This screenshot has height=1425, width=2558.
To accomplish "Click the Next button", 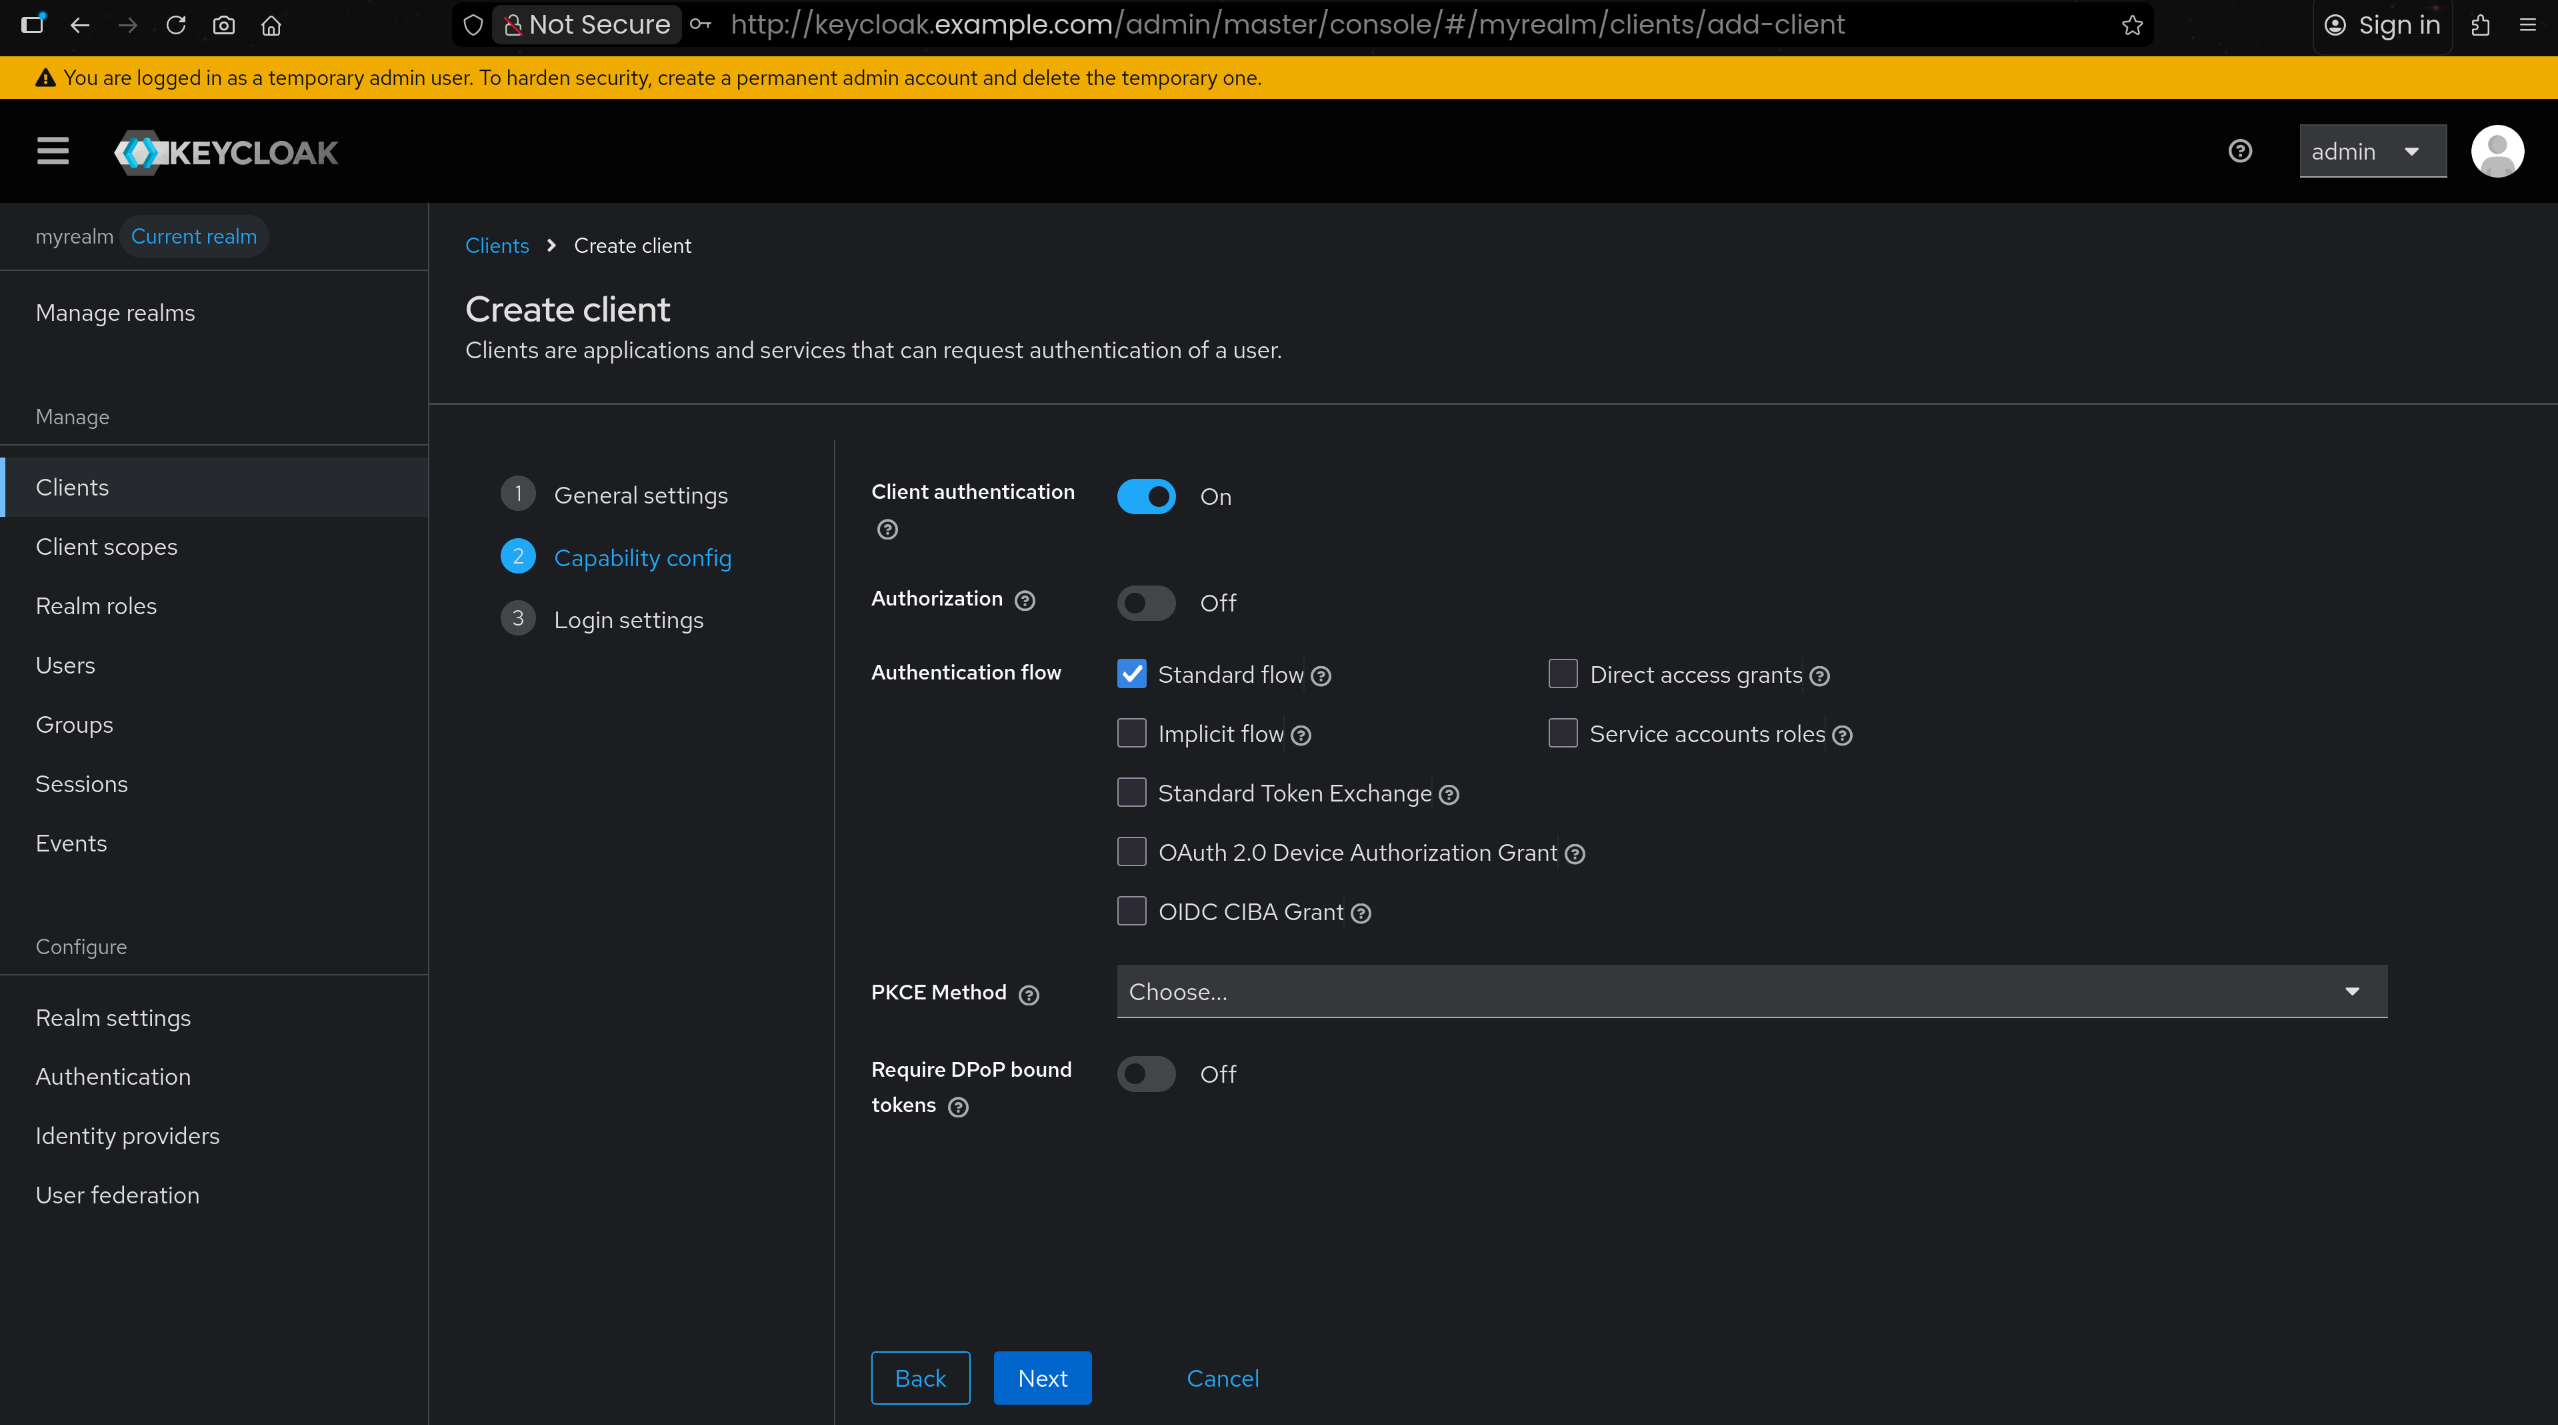I will tap(1042, 1378).
